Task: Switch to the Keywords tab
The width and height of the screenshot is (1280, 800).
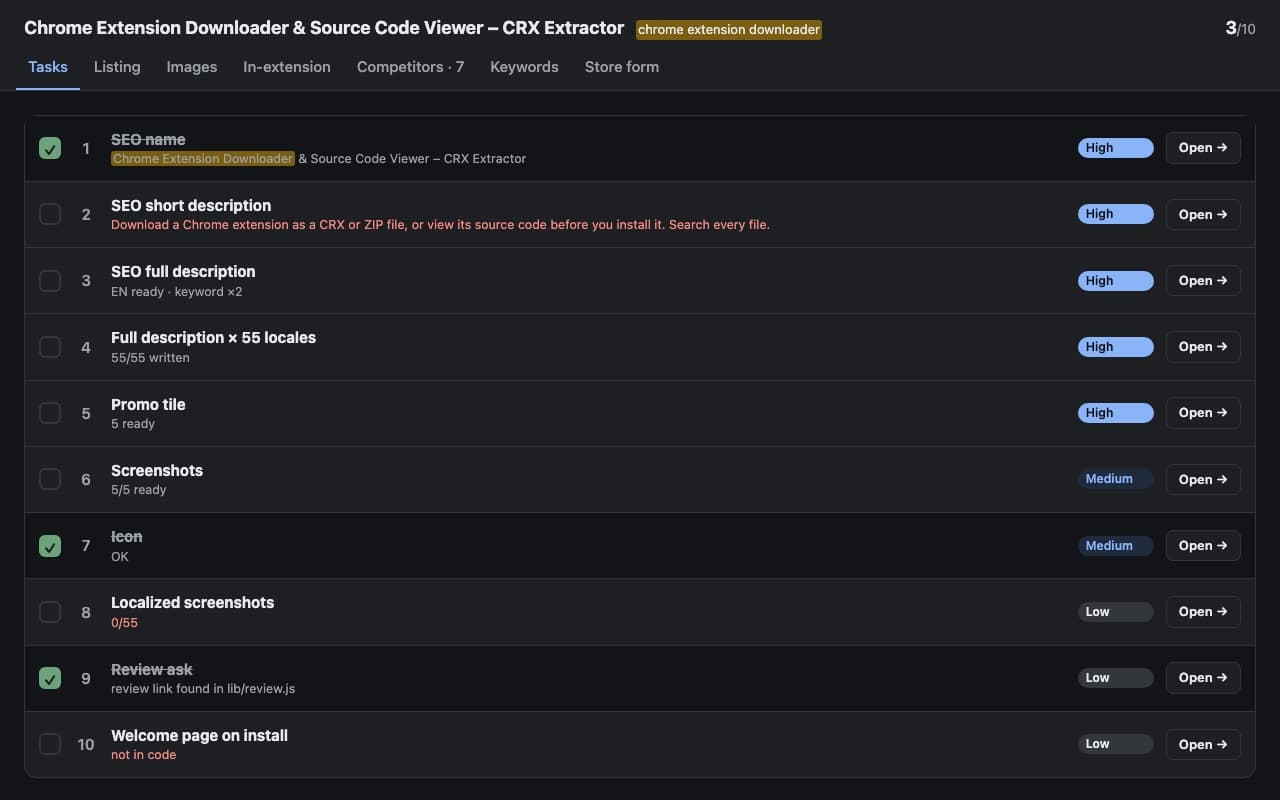Action: [524, 67]
